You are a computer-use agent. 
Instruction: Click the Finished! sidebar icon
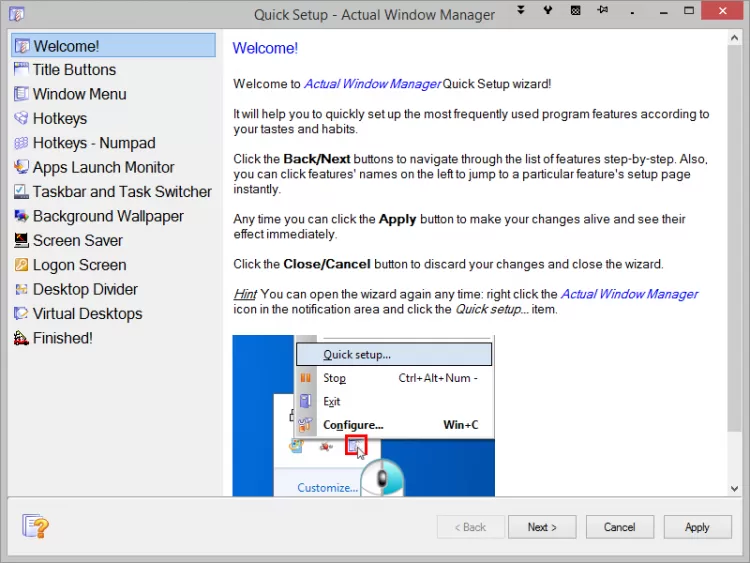pos(21,338)
